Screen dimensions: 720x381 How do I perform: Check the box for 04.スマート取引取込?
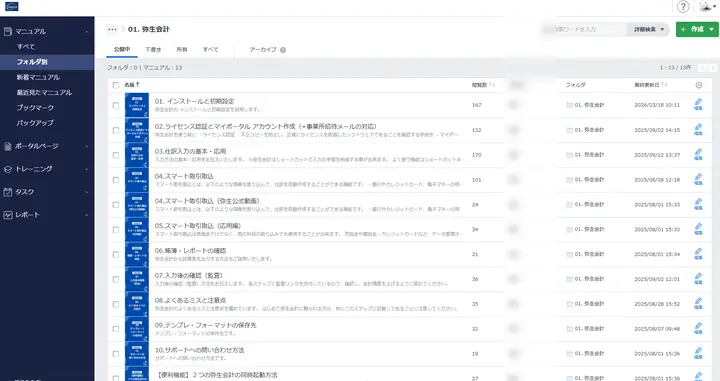coord(116,180)
